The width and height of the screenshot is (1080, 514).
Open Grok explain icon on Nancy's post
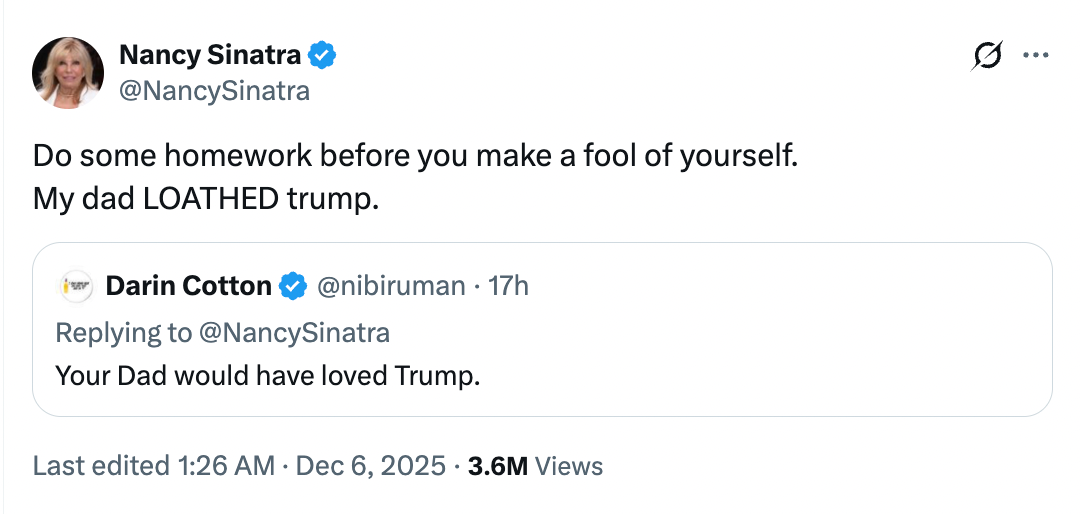click(x=987, y=57)
